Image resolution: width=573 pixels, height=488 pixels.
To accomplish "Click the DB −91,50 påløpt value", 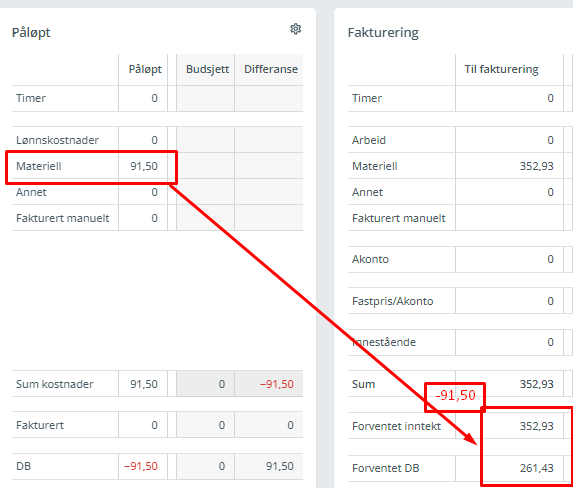I will (141, 466).
